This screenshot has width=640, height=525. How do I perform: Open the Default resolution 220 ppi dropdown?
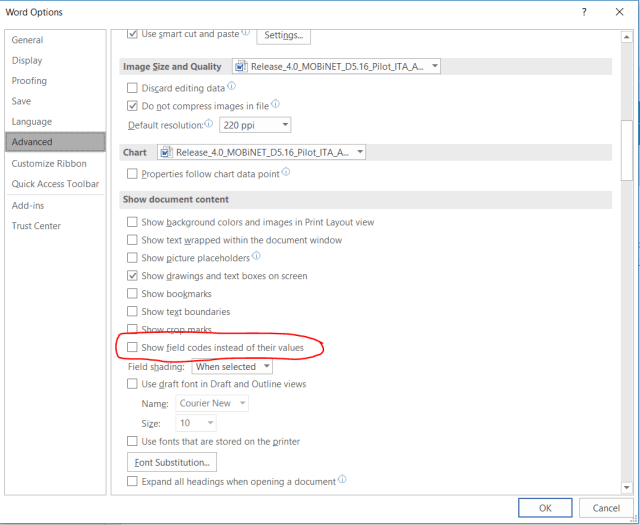click(x=255, y=125)
